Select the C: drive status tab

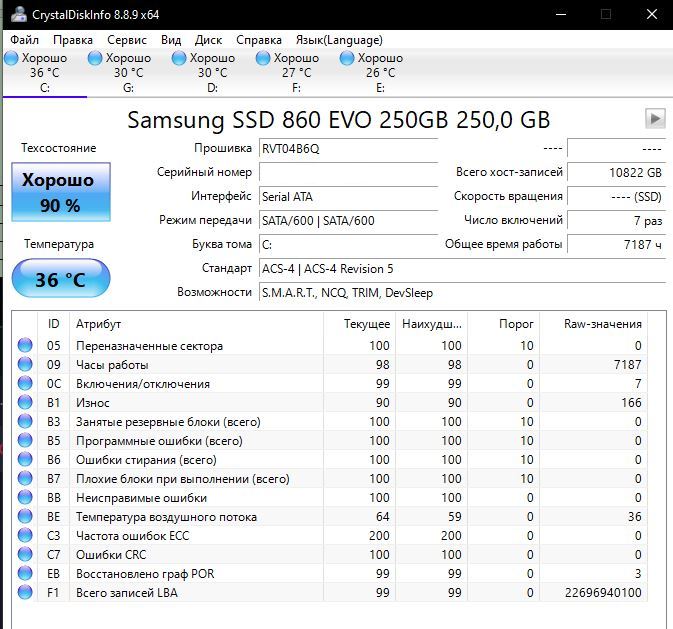point(45,73)
